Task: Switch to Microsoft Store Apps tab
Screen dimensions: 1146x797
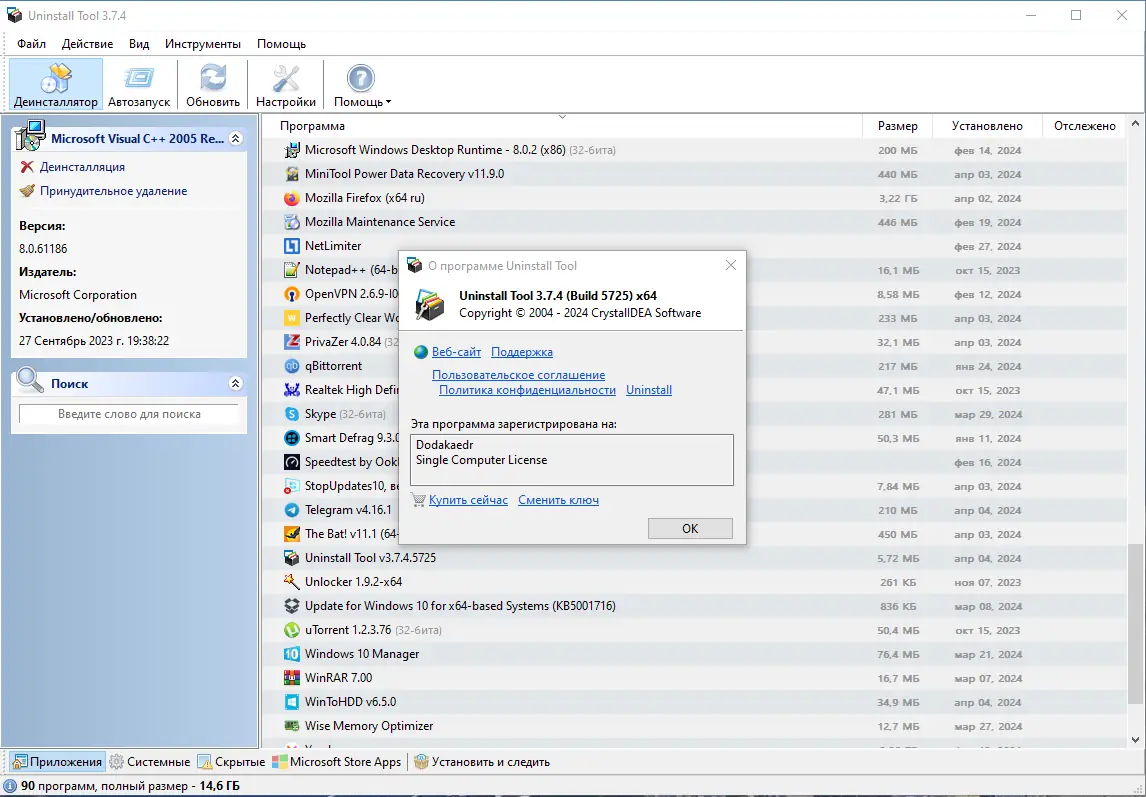Action: click(337, 762)
